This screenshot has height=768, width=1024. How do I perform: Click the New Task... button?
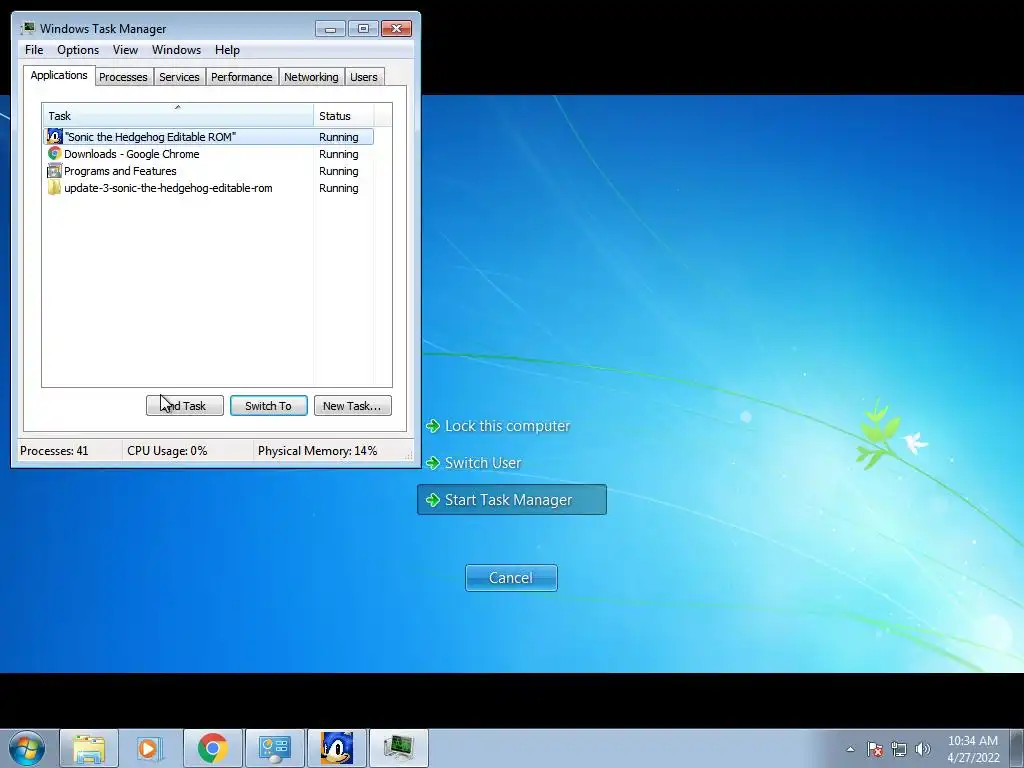353,406
